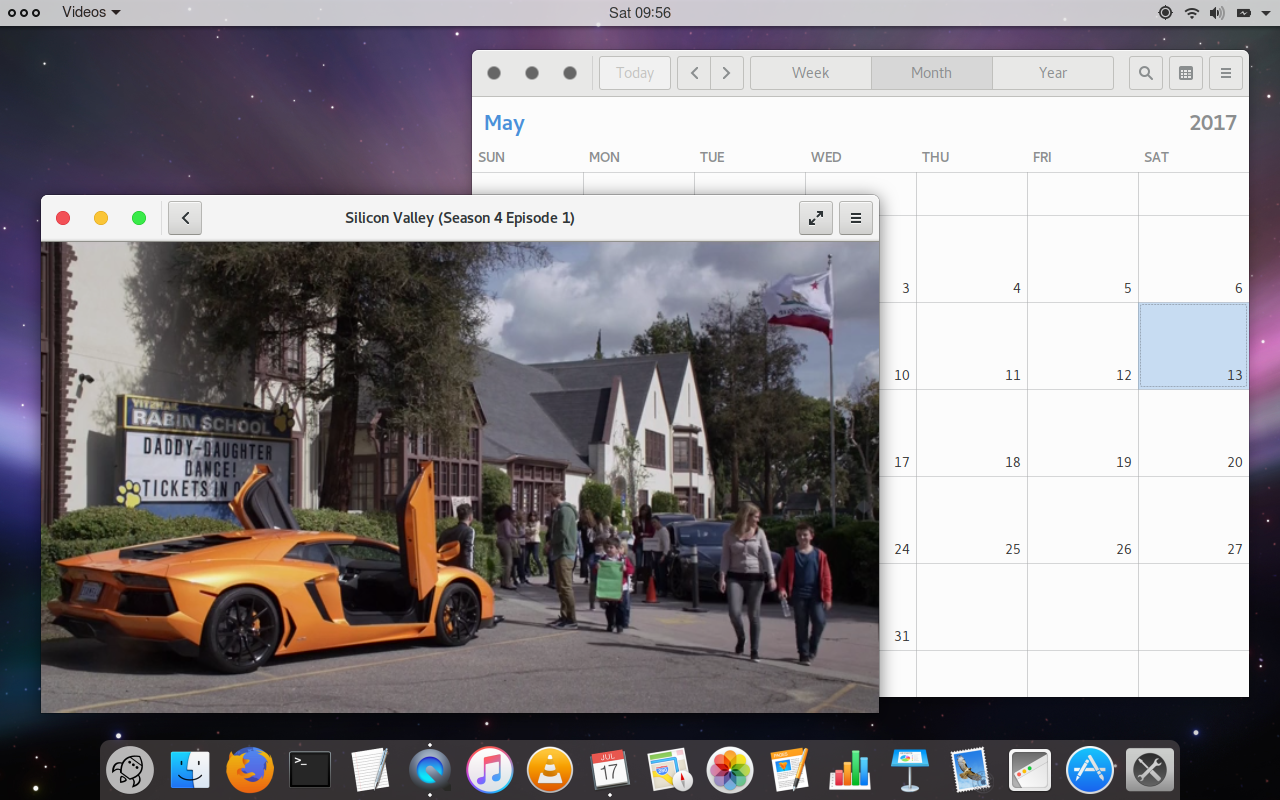Click the Wi-Fi status icon
This screenshot has width=1280, height=800.
point(1191,13)
